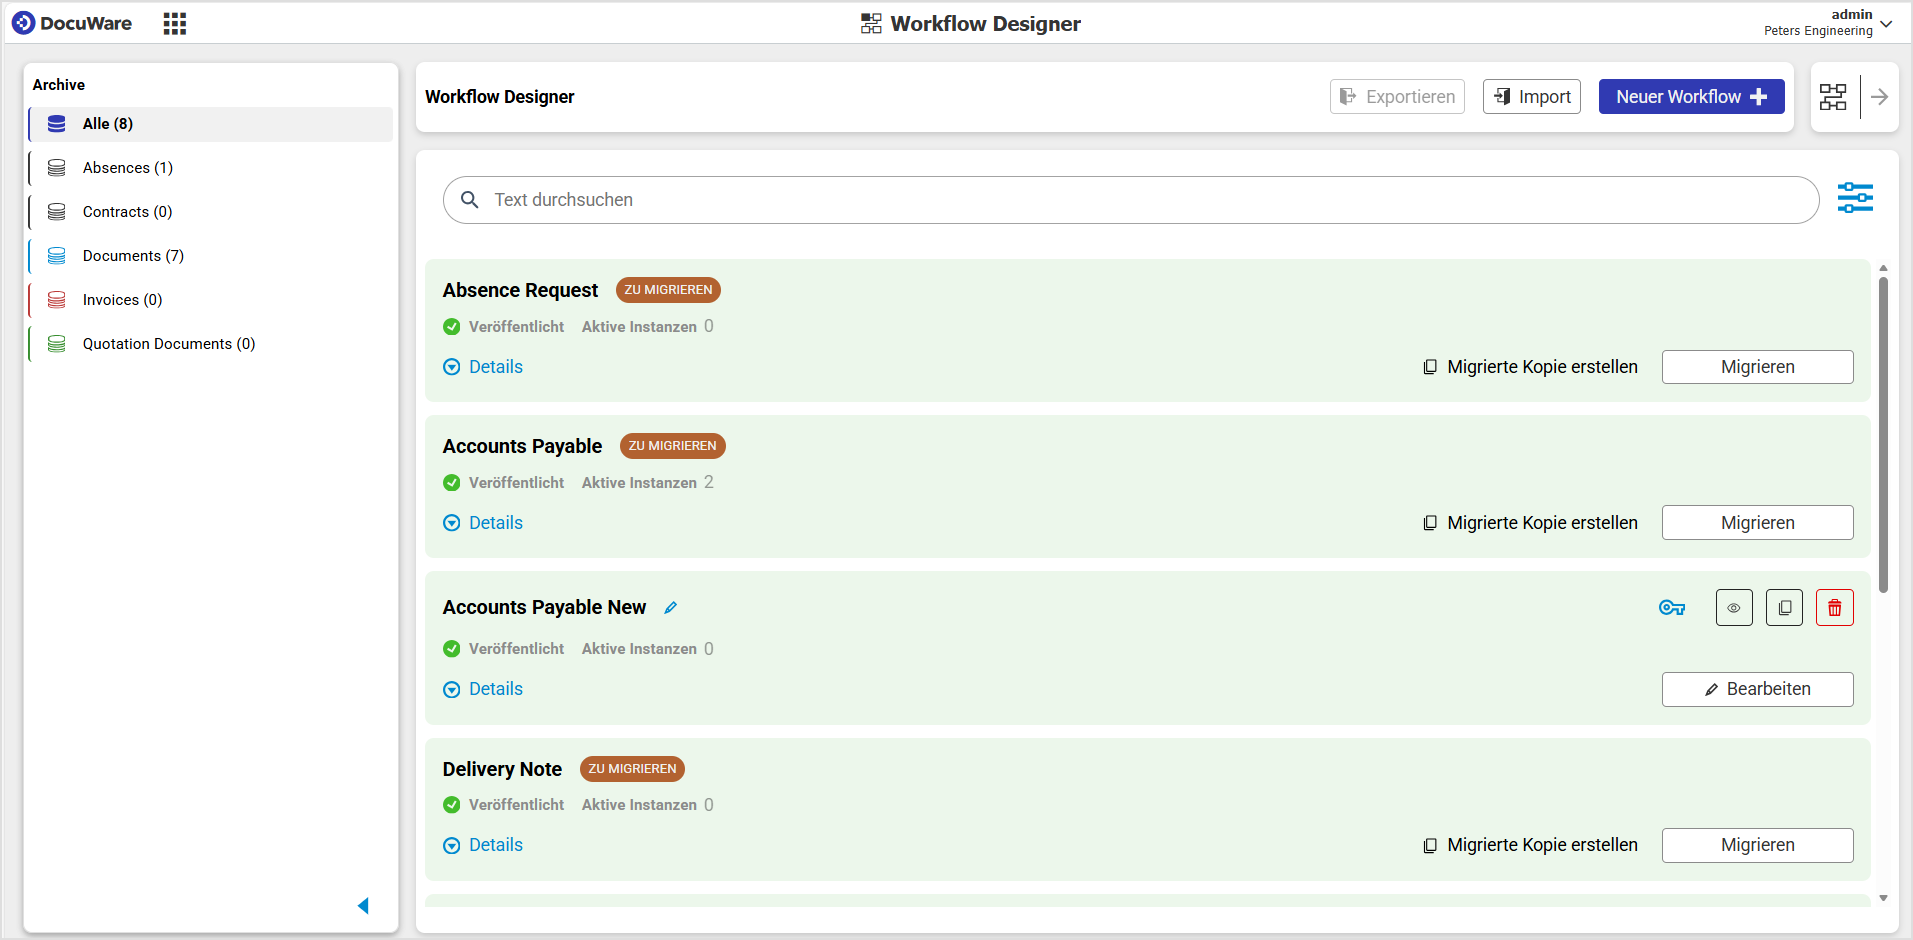1913x940 pixels.
Task: Open the admin account dropdown
Action: tap(1885, 22)
